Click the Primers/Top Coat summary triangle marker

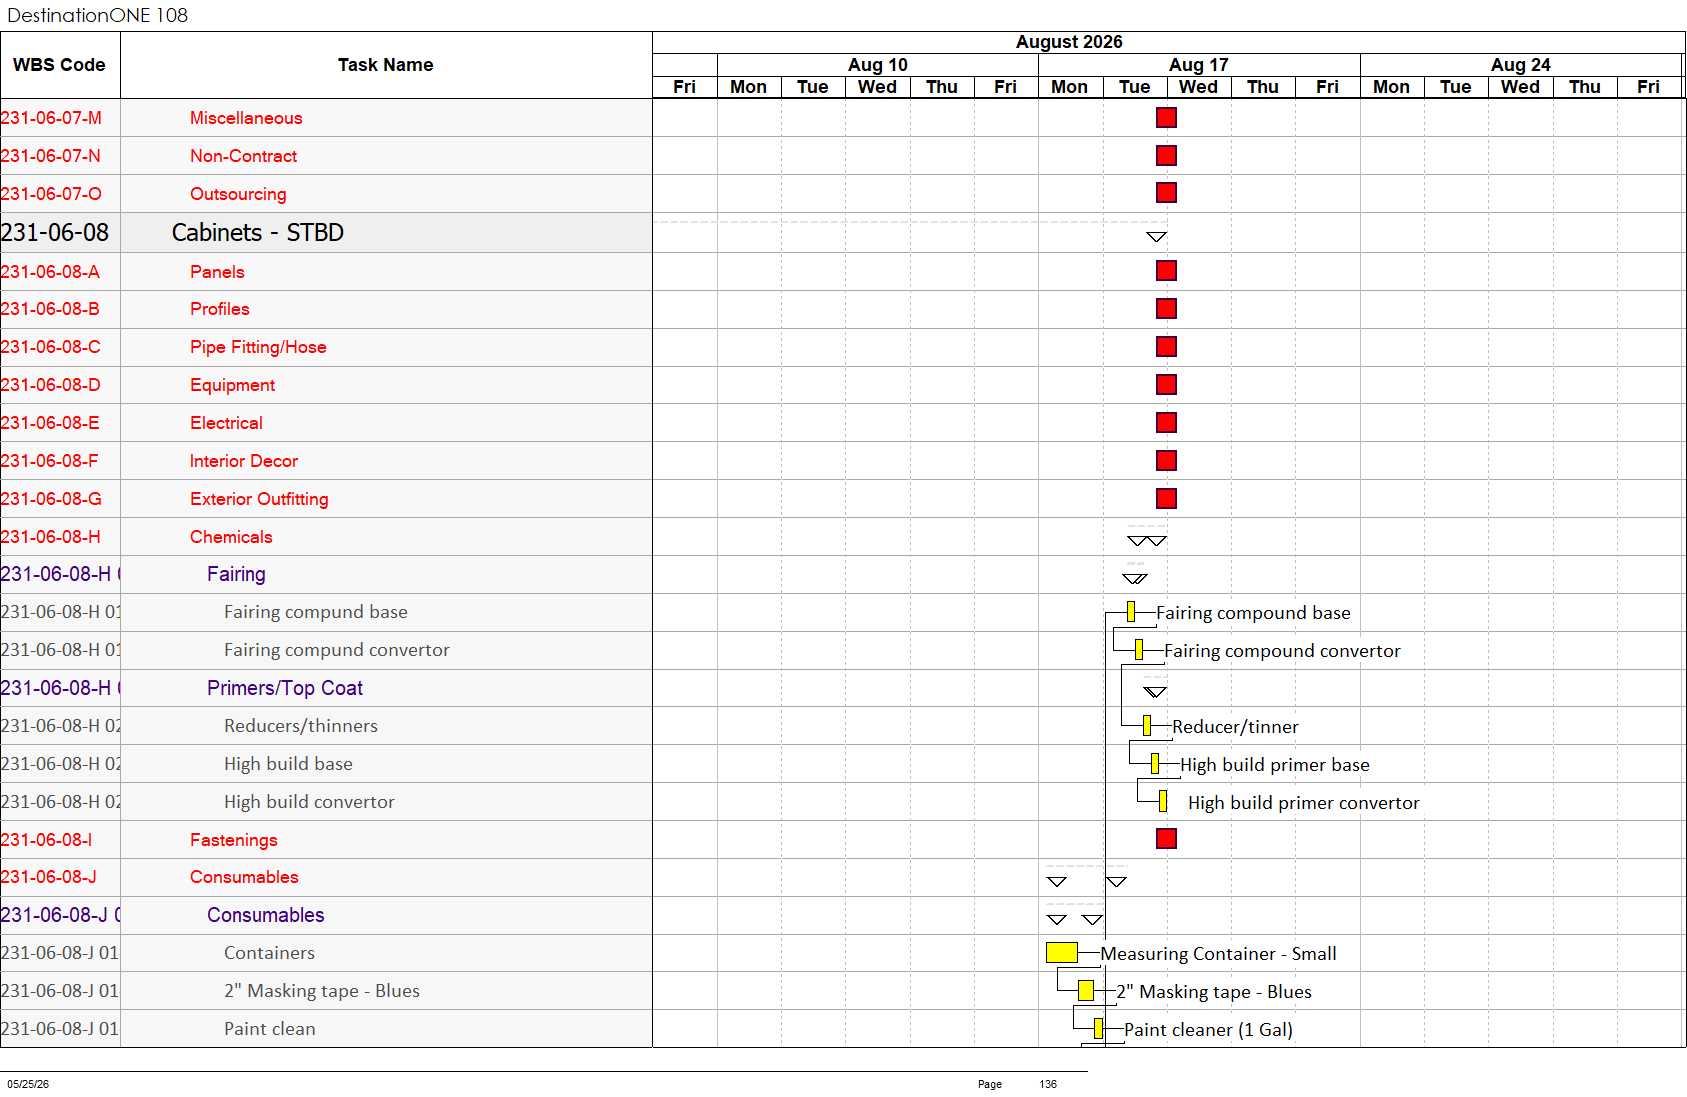[1155, 692]
